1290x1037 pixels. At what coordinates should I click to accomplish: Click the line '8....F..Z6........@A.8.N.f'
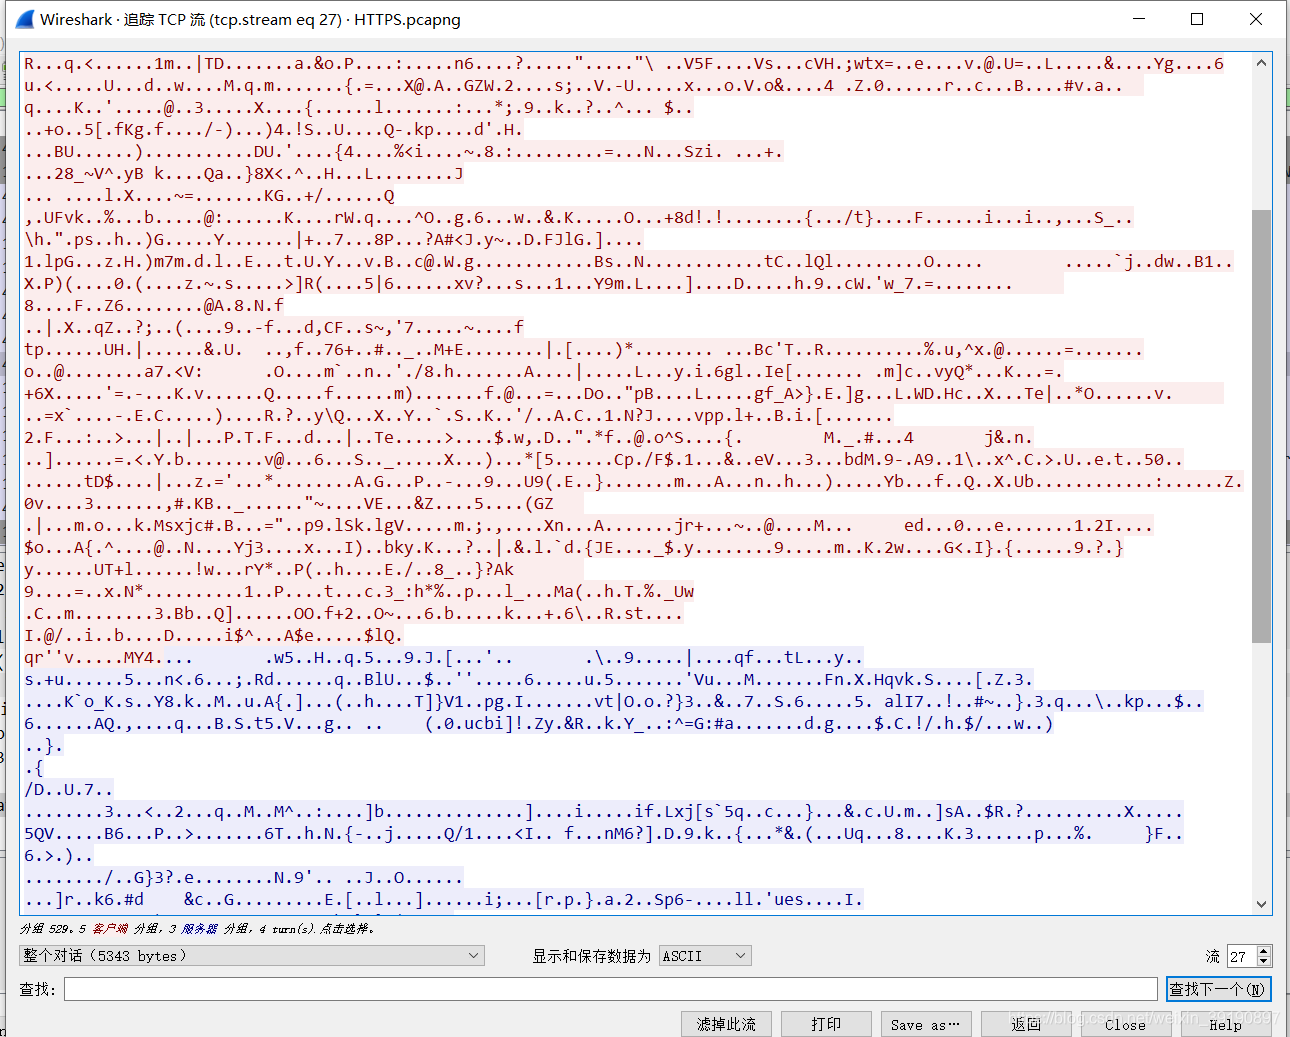(154, 305)
